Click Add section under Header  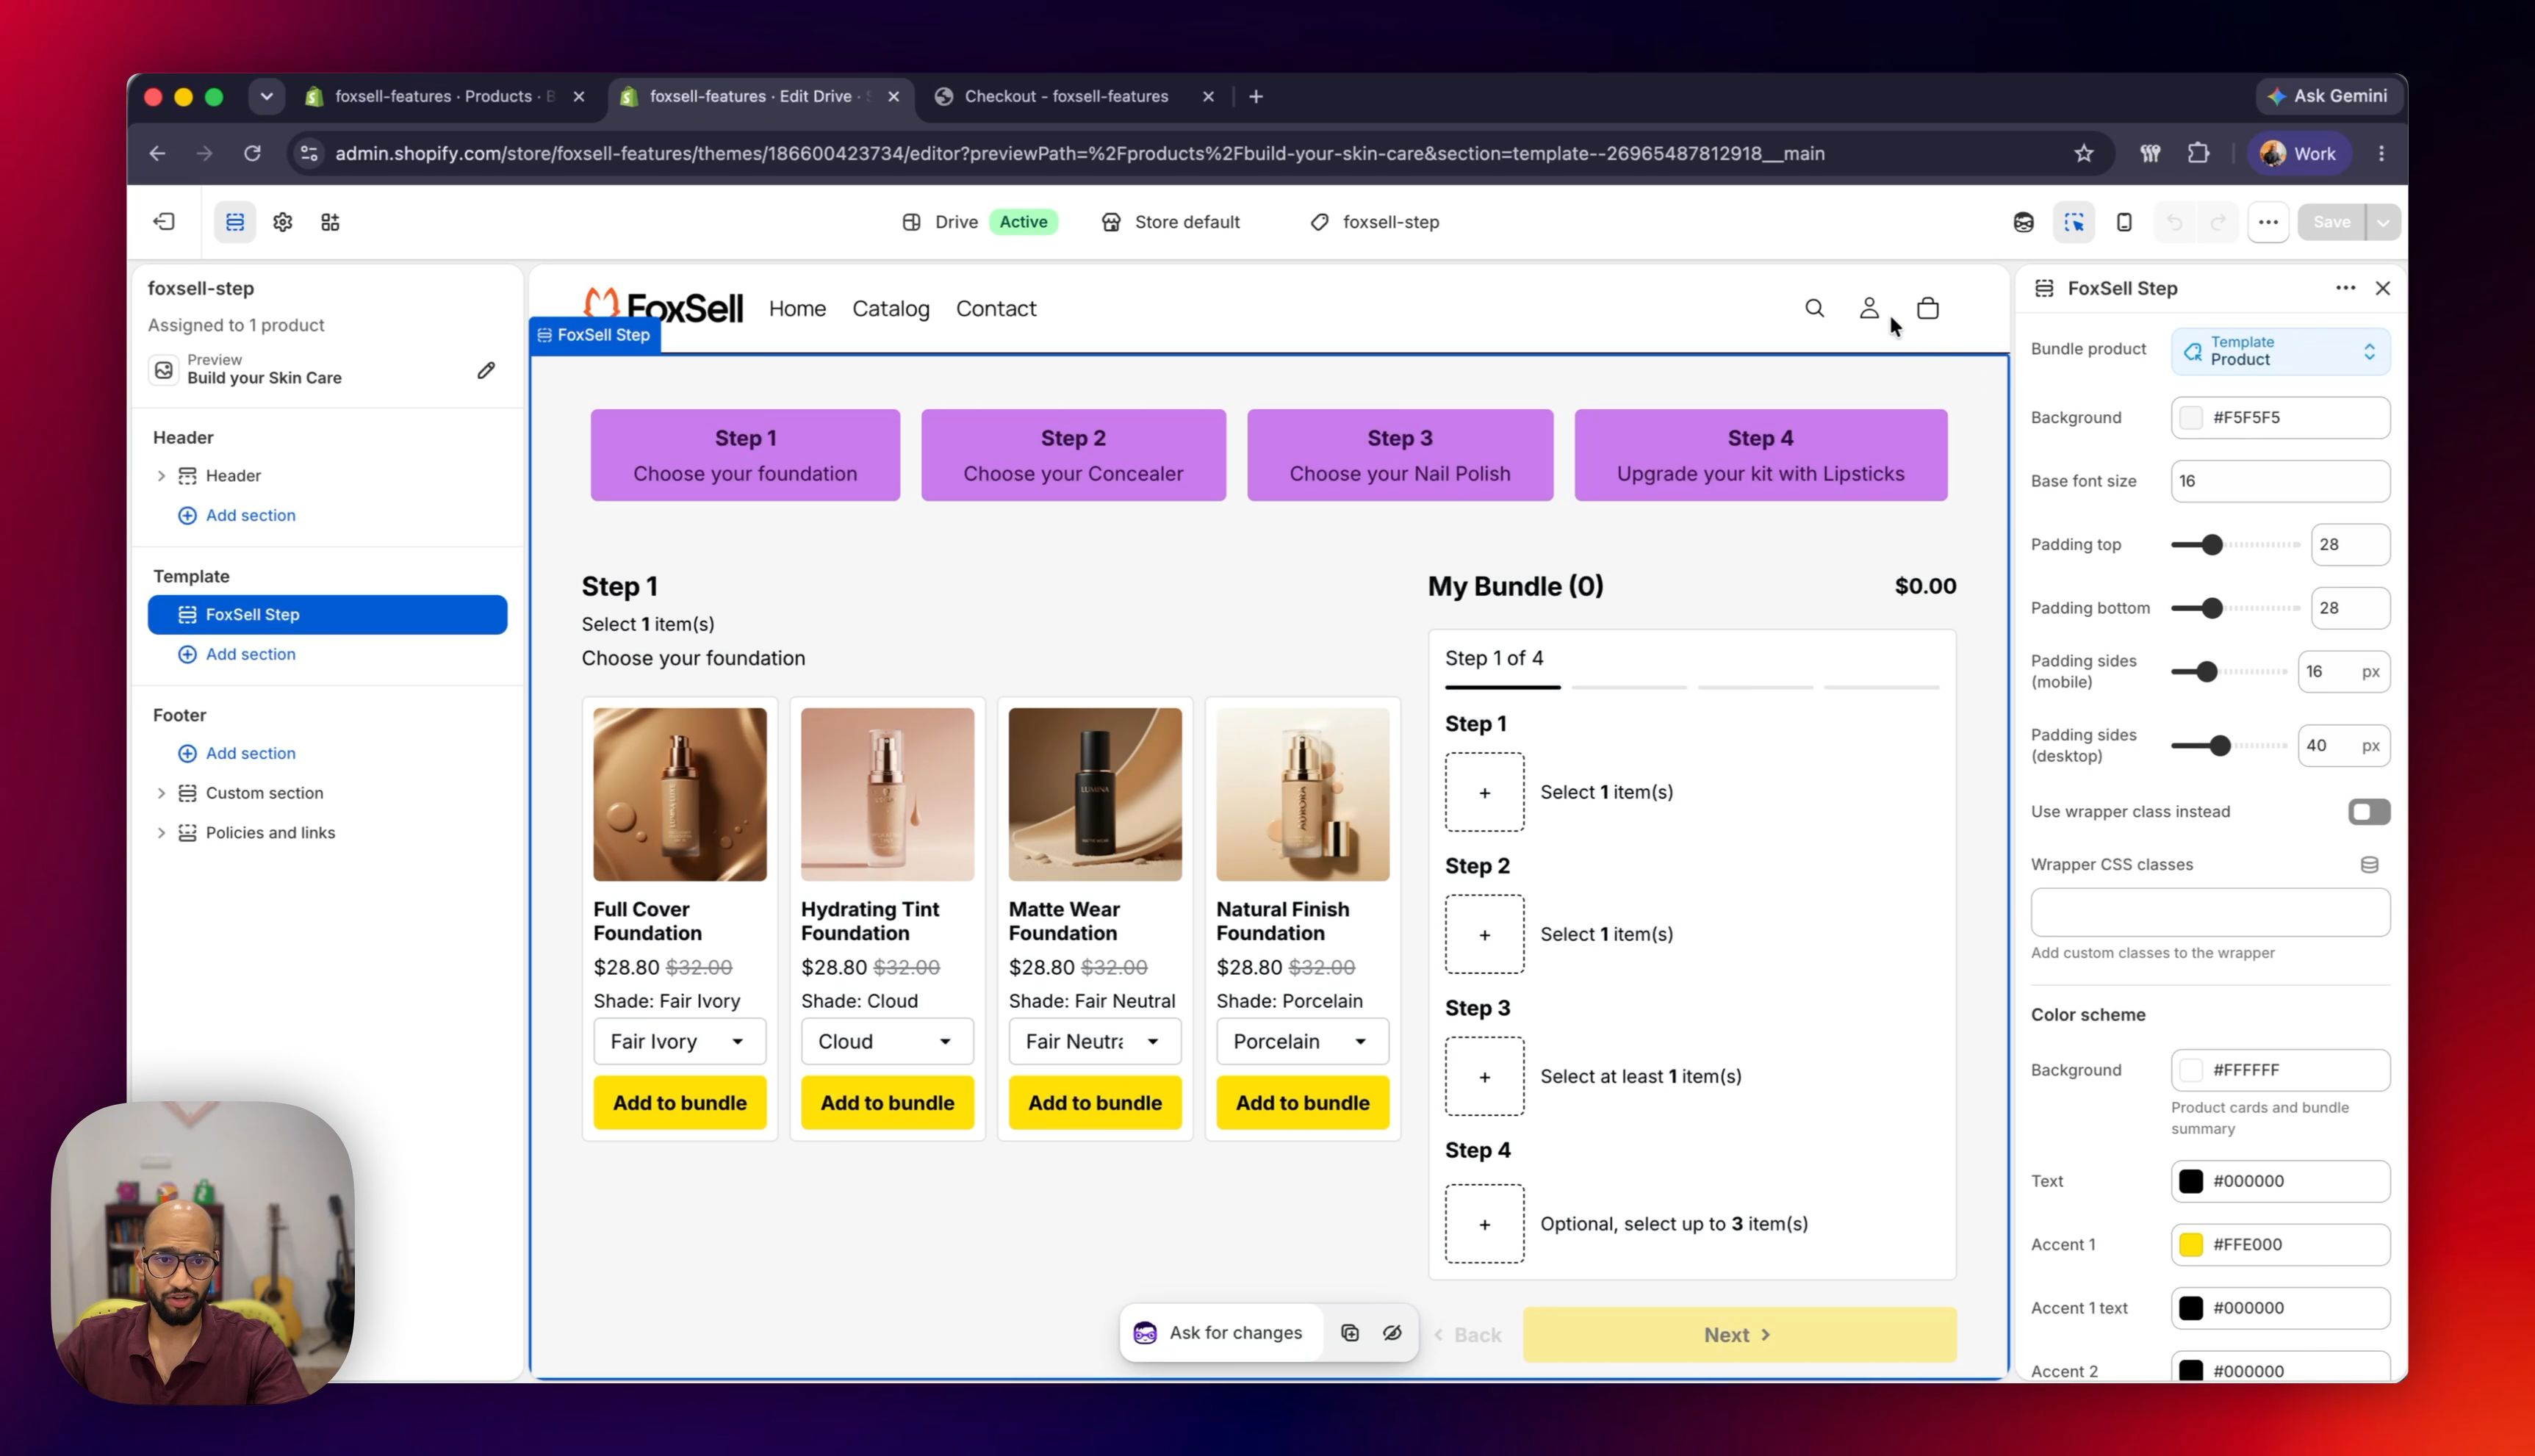[237, 515]
